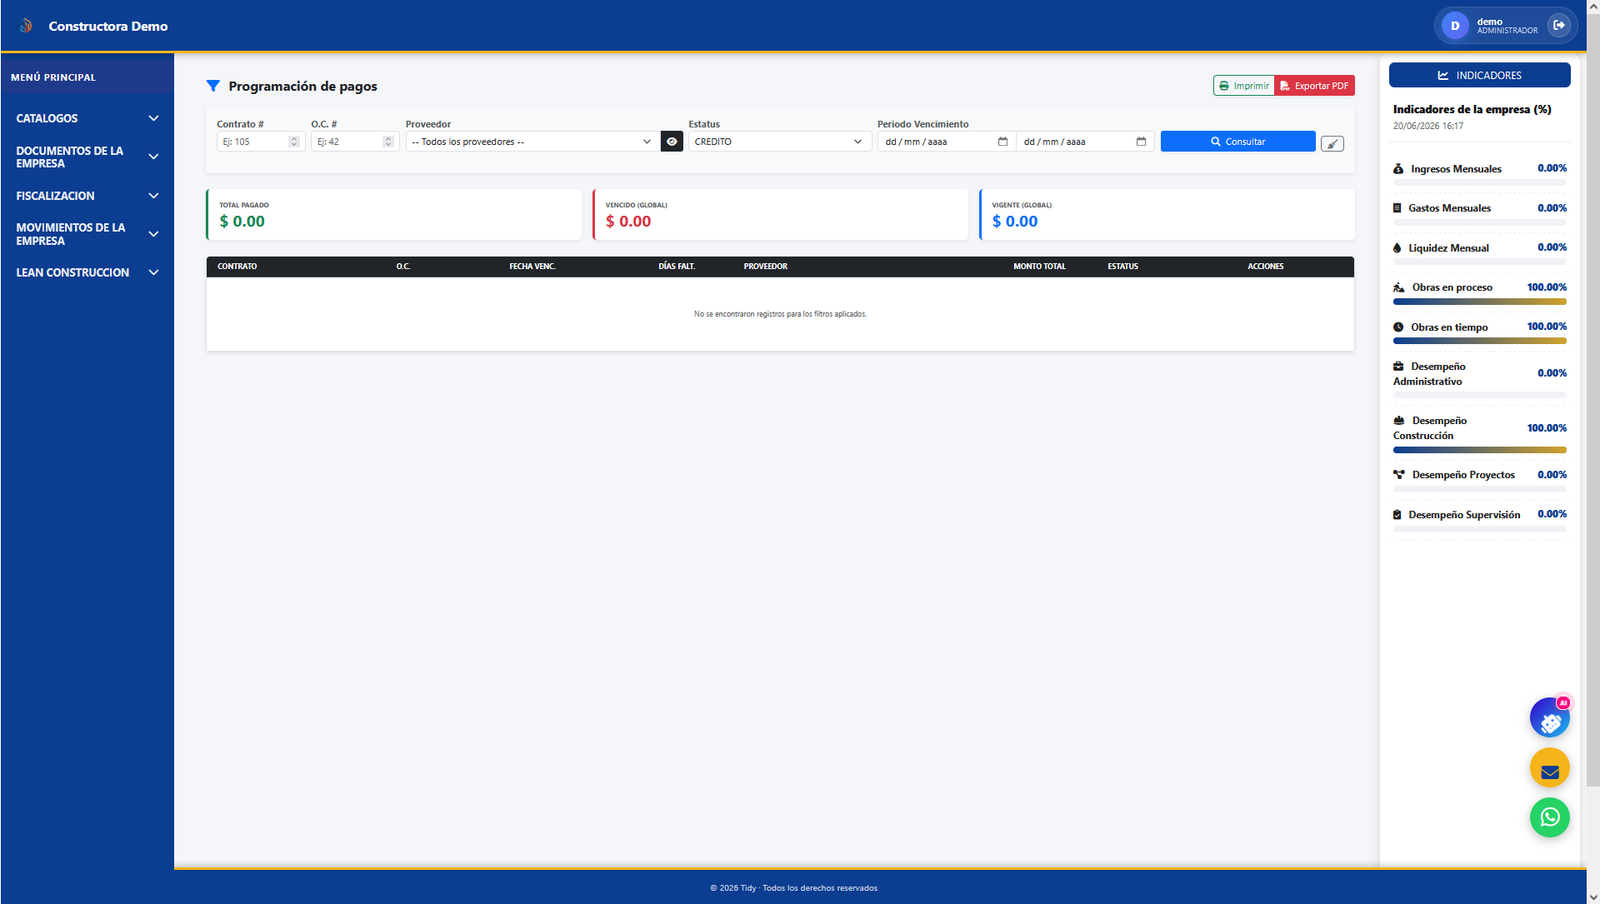Click the Gastos Mensuales icon
The image size is (1600, 904).
(x=1397, y=208)
